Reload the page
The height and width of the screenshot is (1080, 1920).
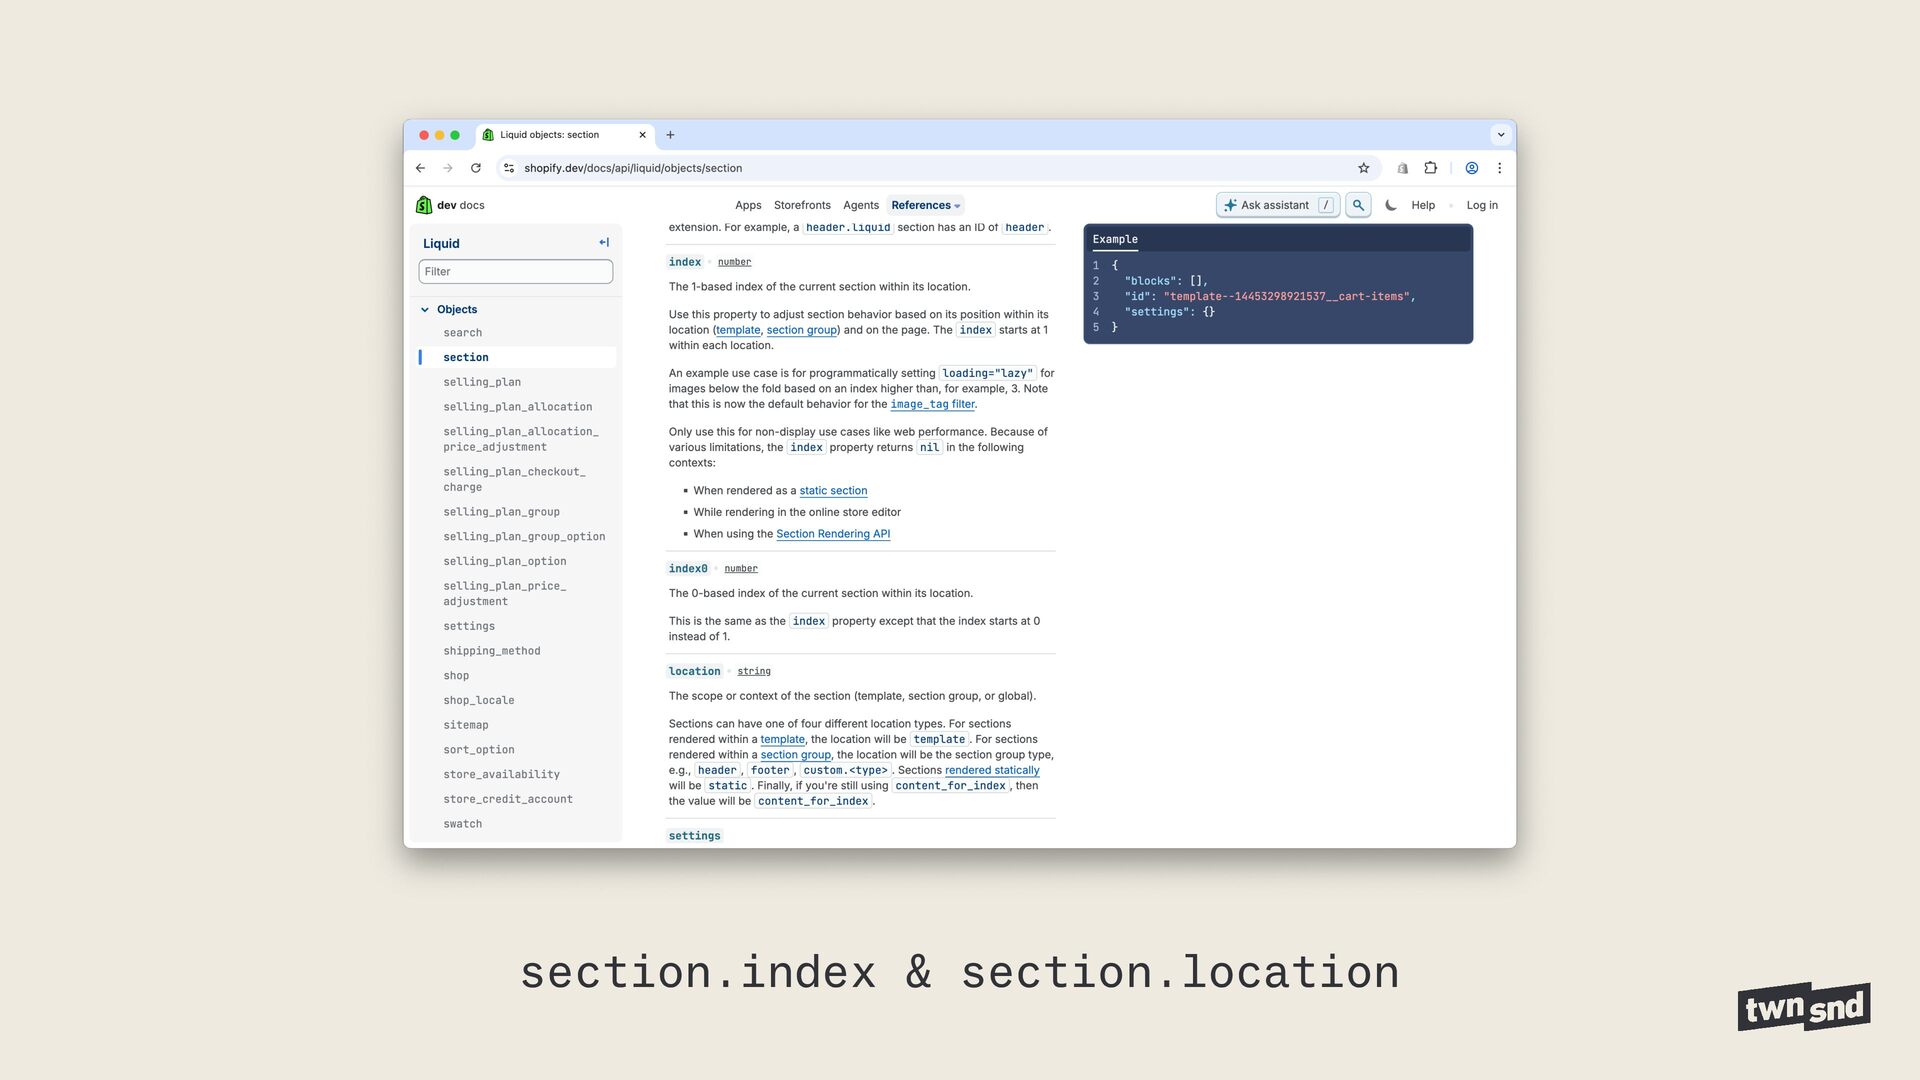point(476,168)
